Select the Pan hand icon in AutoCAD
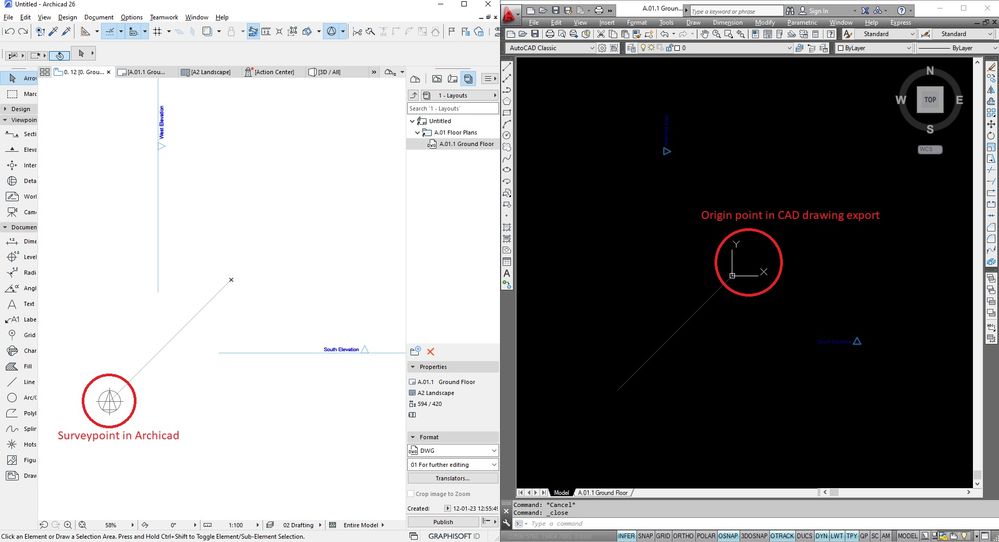999x542 pixels. pyautogui.click(x=705, y=34)
